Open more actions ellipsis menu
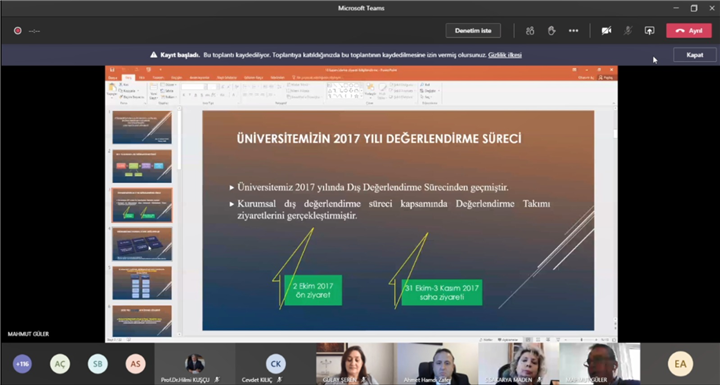The height and width of the screenshot is (385, 720). 574,31
